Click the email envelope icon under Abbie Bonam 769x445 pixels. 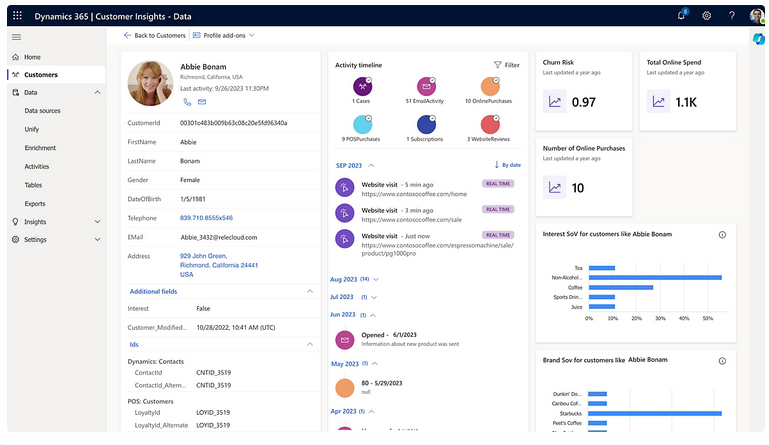pos(201,102)
